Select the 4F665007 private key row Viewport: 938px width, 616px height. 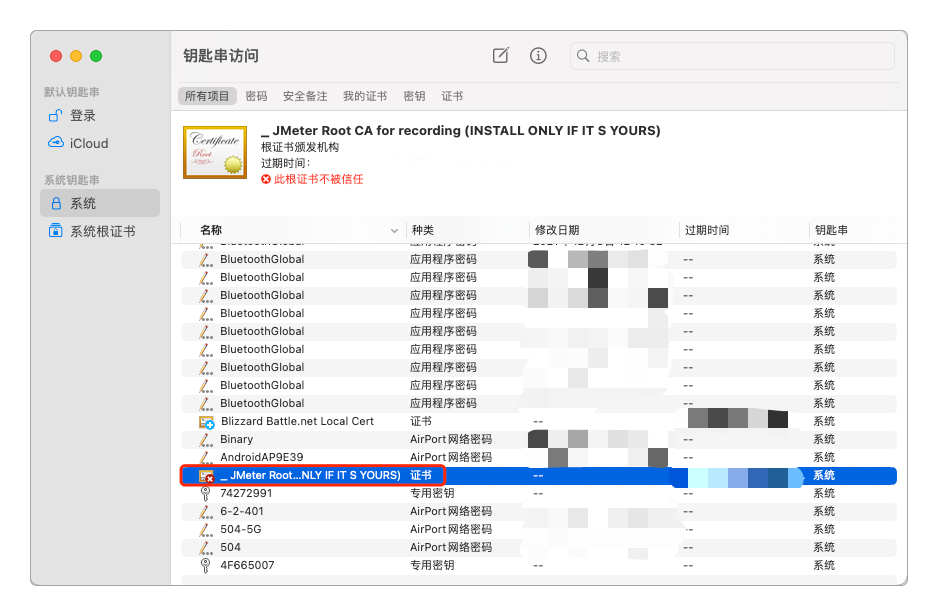coord(538,565)
